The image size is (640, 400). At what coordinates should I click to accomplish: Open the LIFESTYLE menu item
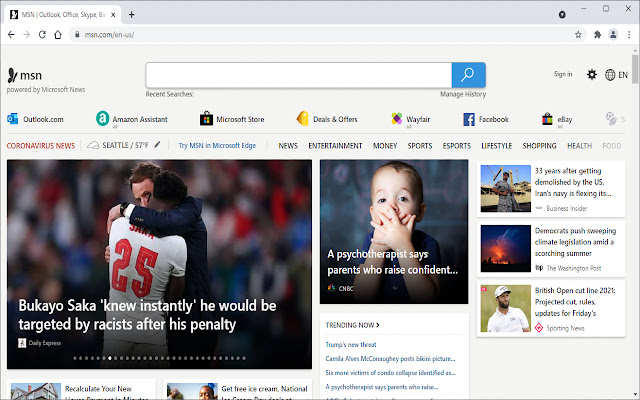click(496, 146)
